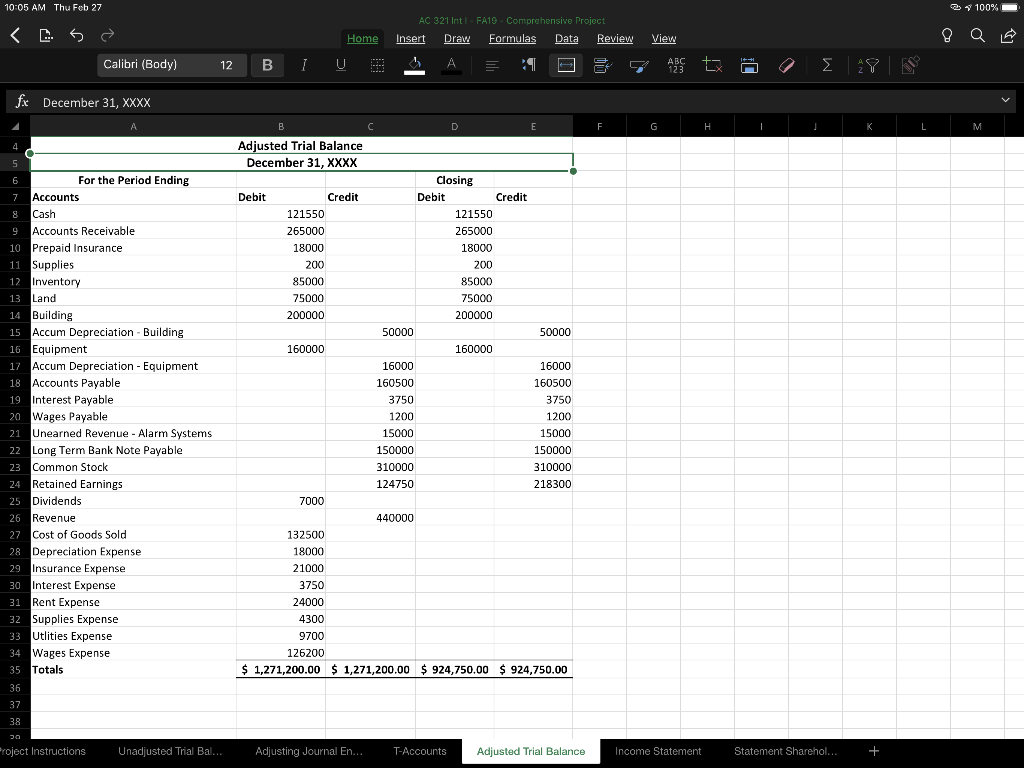Open the ABC 123 number format
This screenshot has width=1024, height=768.
pyautogui.click(x=676, y=65)
